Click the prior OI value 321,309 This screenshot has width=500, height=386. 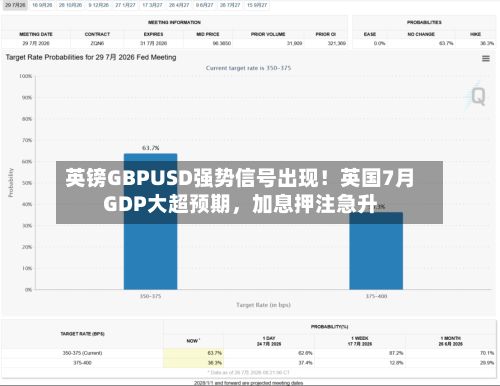tap(337, 43)
